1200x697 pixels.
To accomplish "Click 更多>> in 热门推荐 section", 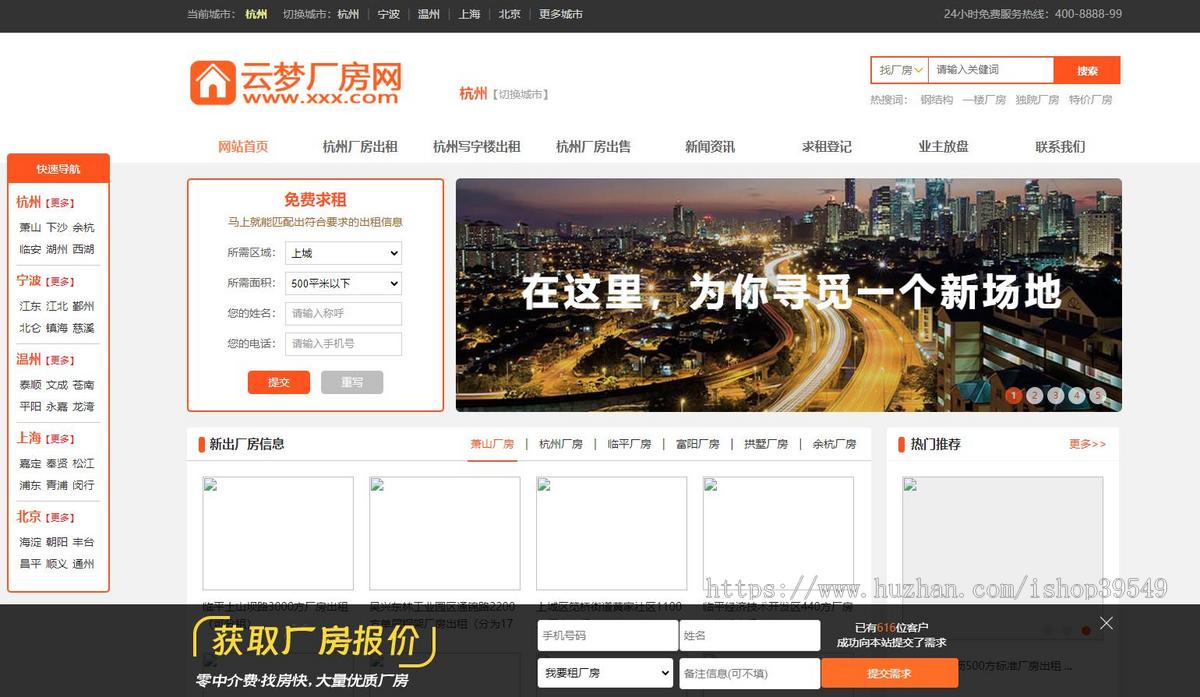I will click(1087, 444).
